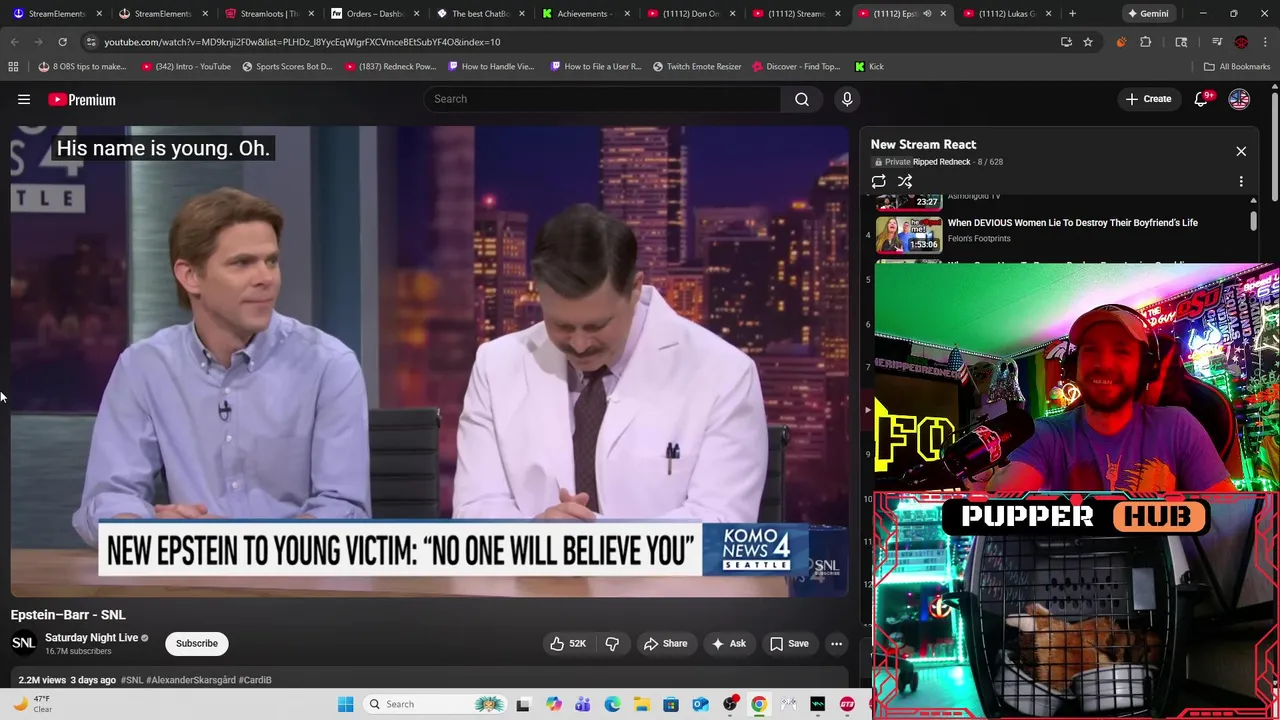This screenshot has width=1280, height=720.
Task: Click the Ripped Redneck playlist owner link
Action: tap(941, 162)
